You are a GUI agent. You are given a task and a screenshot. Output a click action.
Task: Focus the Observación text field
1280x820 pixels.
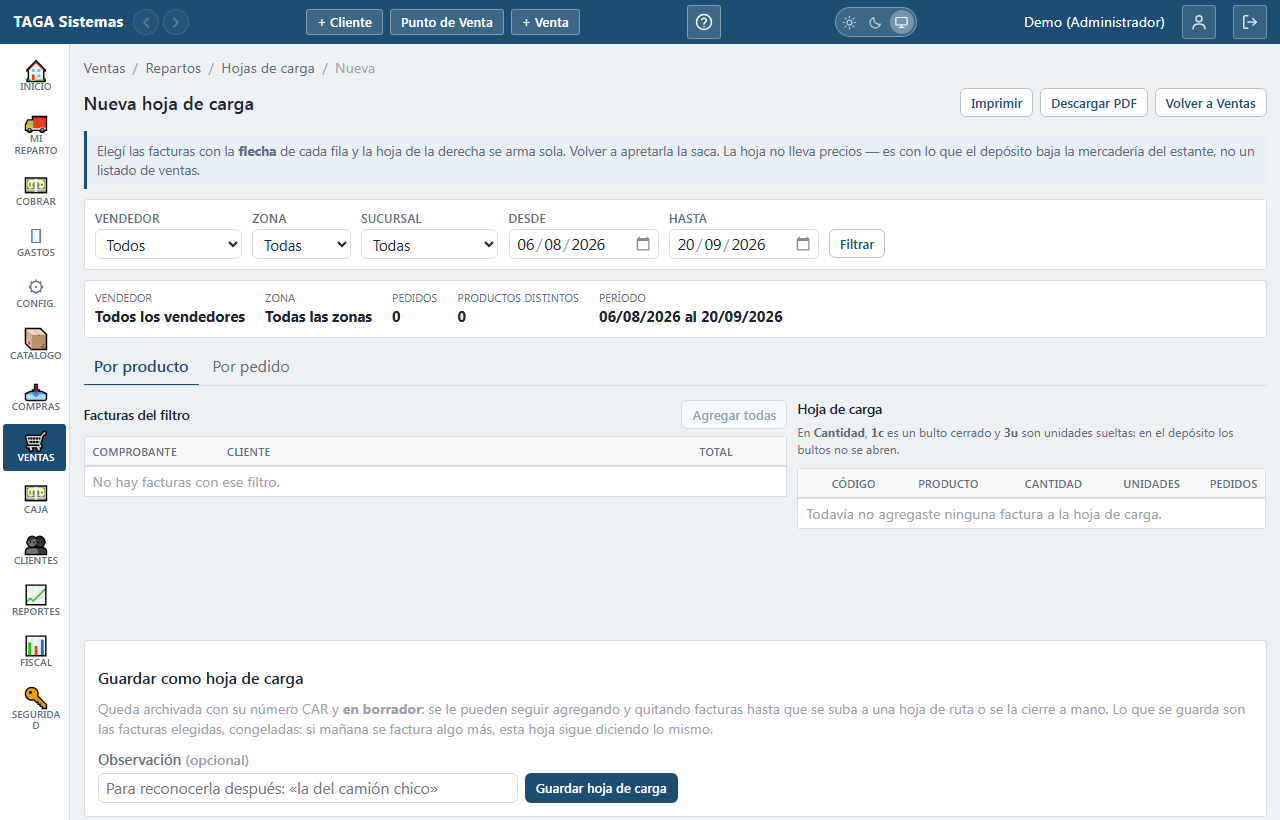point(308,788)
